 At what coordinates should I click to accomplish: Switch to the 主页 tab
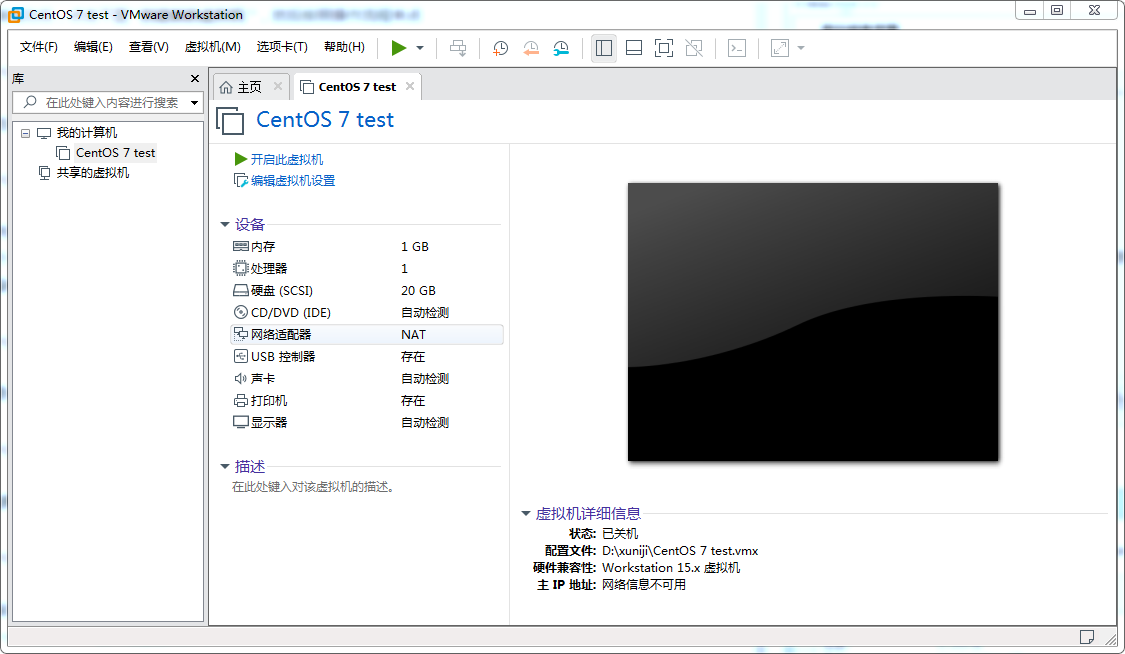click(250, 87)
